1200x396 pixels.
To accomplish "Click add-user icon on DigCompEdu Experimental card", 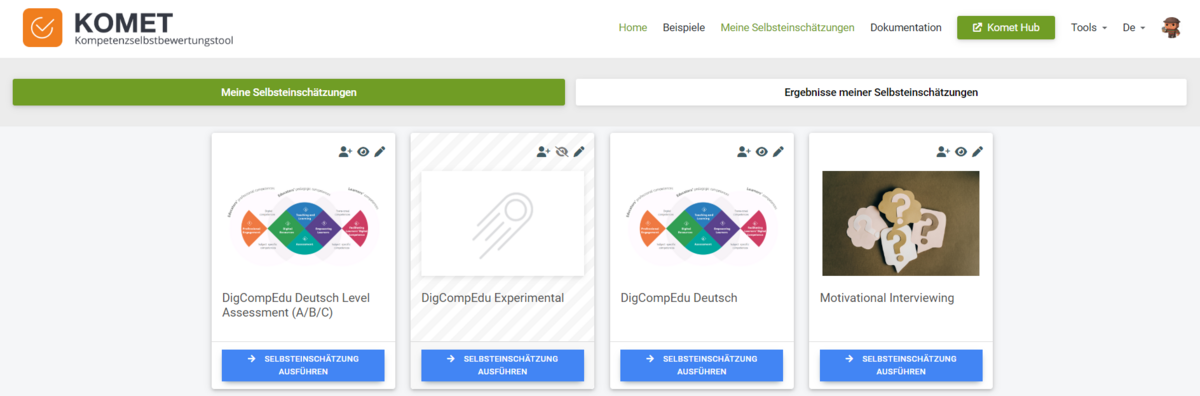I will [544, 152].
